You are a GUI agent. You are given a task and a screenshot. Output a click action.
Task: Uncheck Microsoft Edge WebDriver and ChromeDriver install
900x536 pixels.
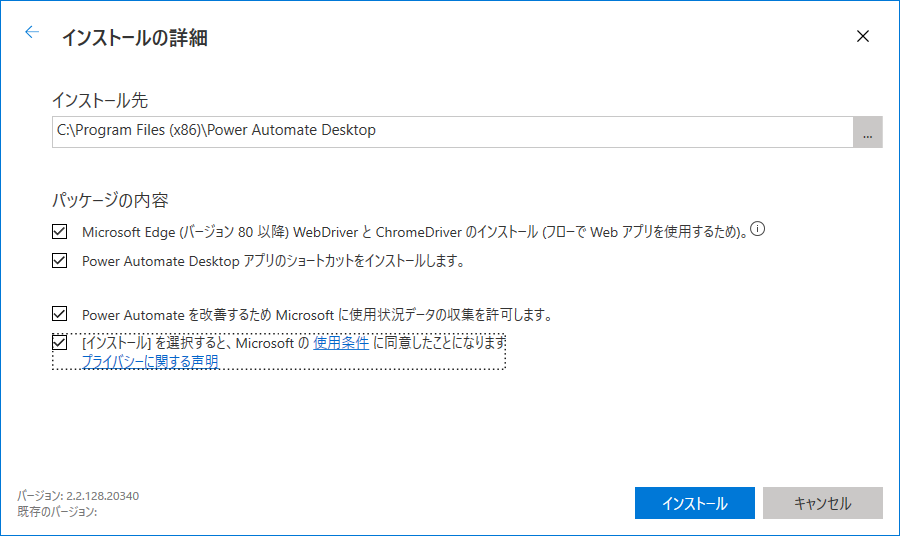click(60, 231)
